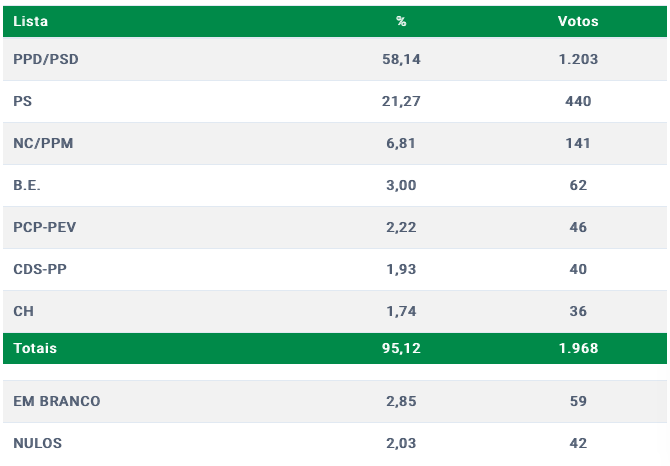Select the 1.203 votes cell
Viewport: 670px width, 466px height.
(x=578, y=59)
